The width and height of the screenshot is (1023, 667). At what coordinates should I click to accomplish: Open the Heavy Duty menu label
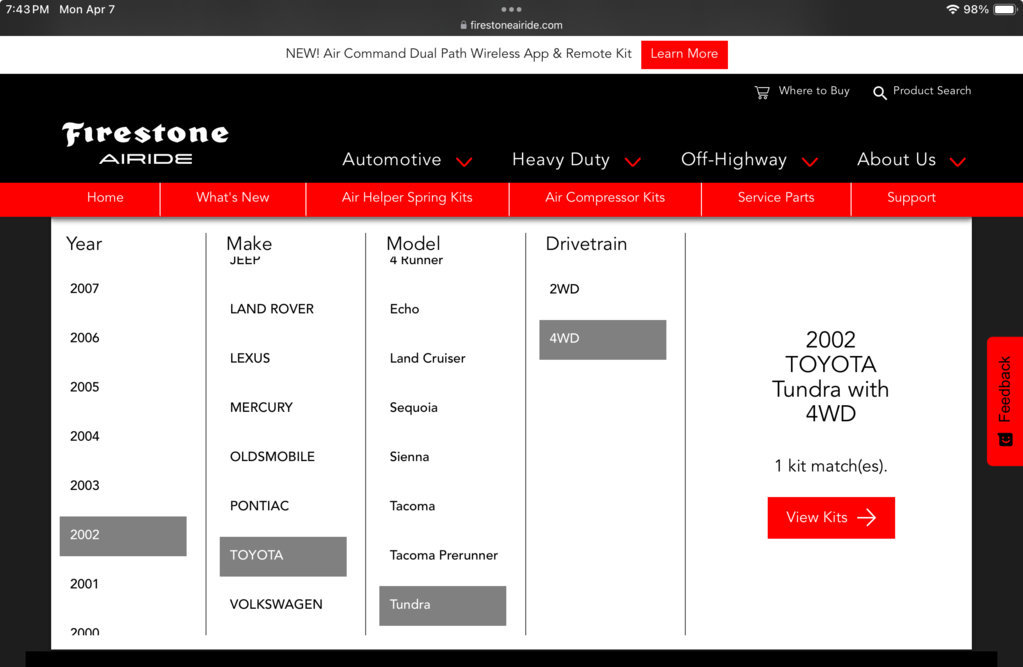tap(560, 159)
